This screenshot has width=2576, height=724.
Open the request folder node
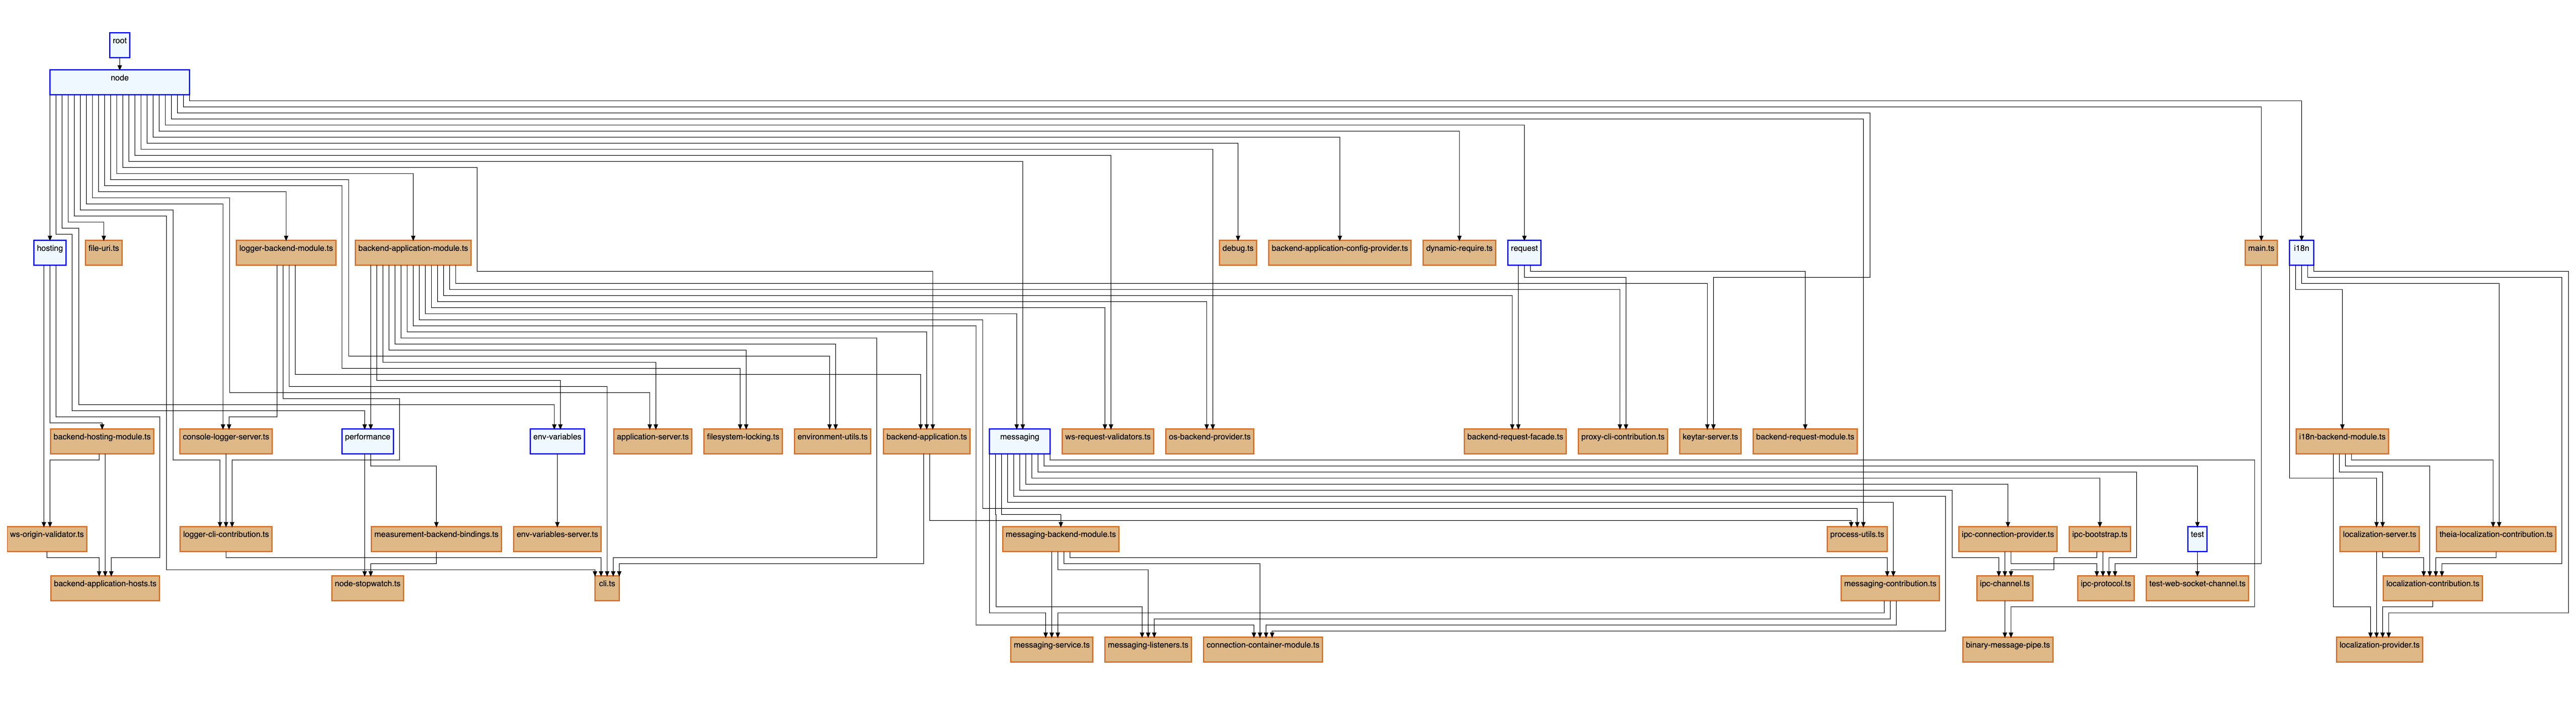1524,253
